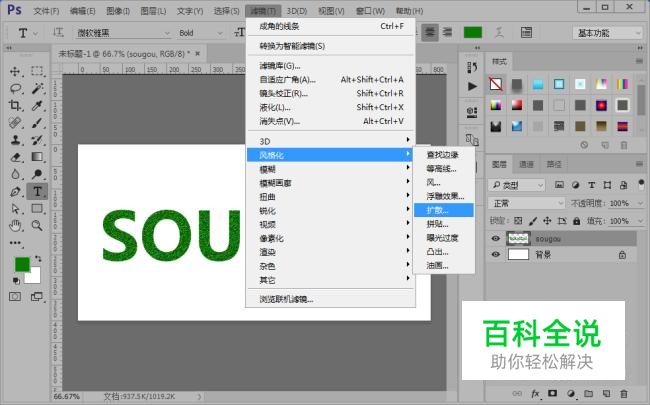The height and width of the screenshot is (405, 650).
Task: Switch to the 通道 tab
Action: (x=526, y=165)
